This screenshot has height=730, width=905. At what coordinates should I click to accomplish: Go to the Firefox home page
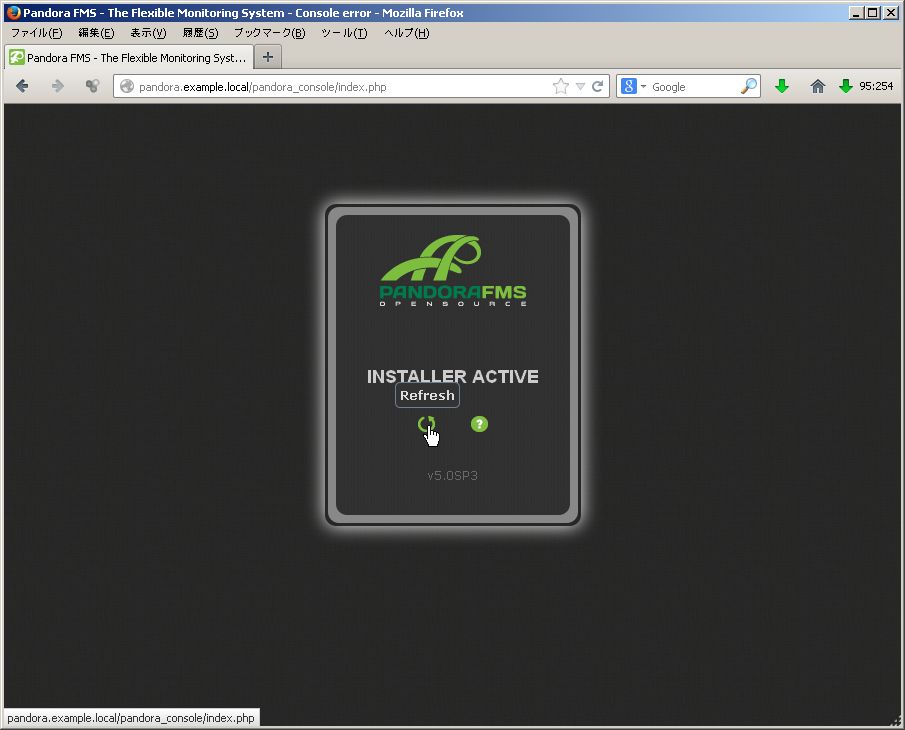[x=817, y=87]
